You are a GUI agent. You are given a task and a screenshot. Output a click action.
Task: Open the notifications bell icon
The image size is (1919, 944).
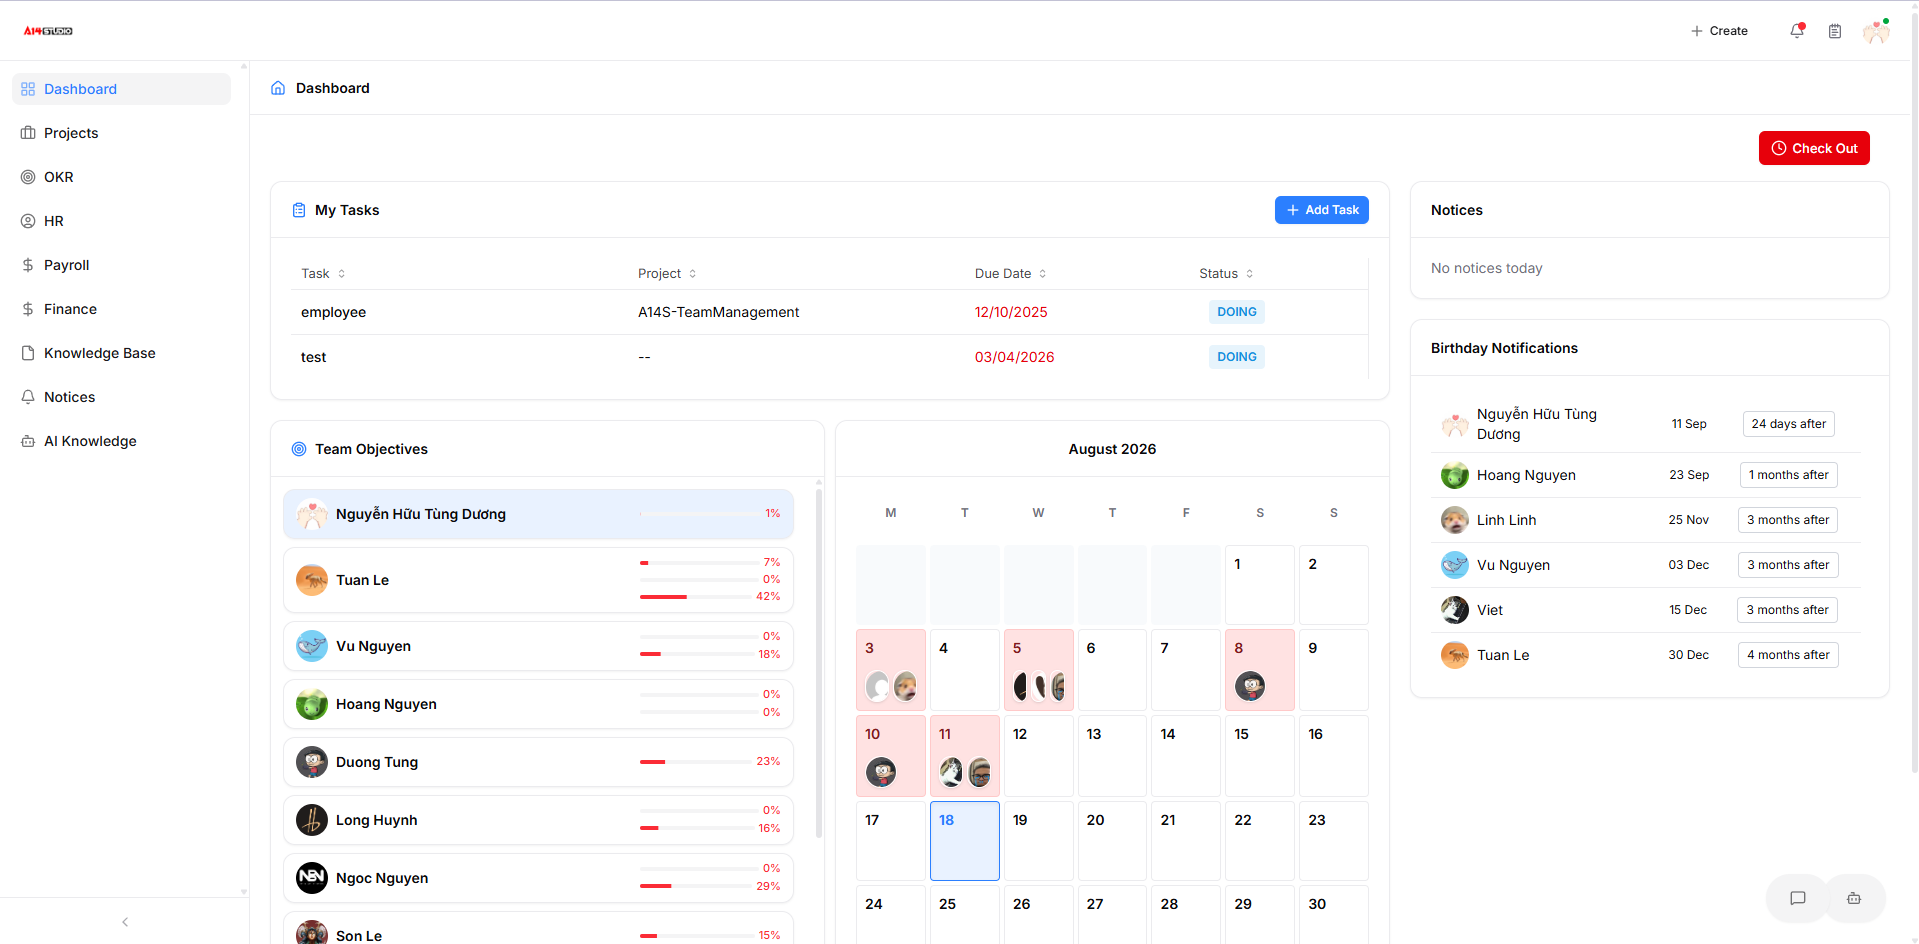pyautogui.click(x=1797, y=31)
